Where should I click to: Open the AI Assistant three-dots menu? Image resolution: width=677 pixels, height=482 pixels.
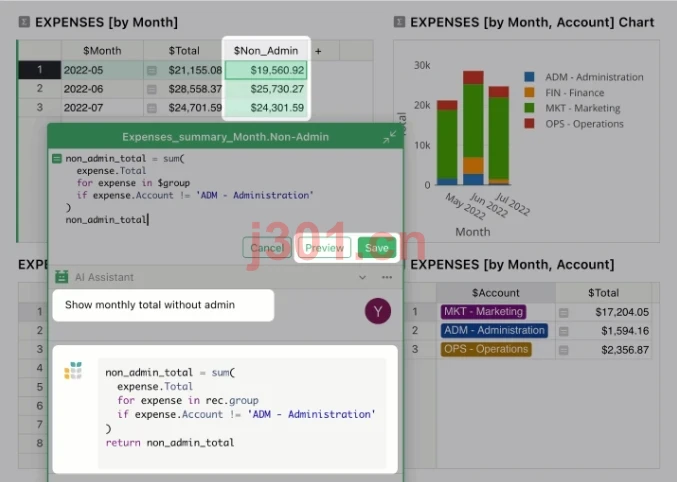[x=387, y=277]
